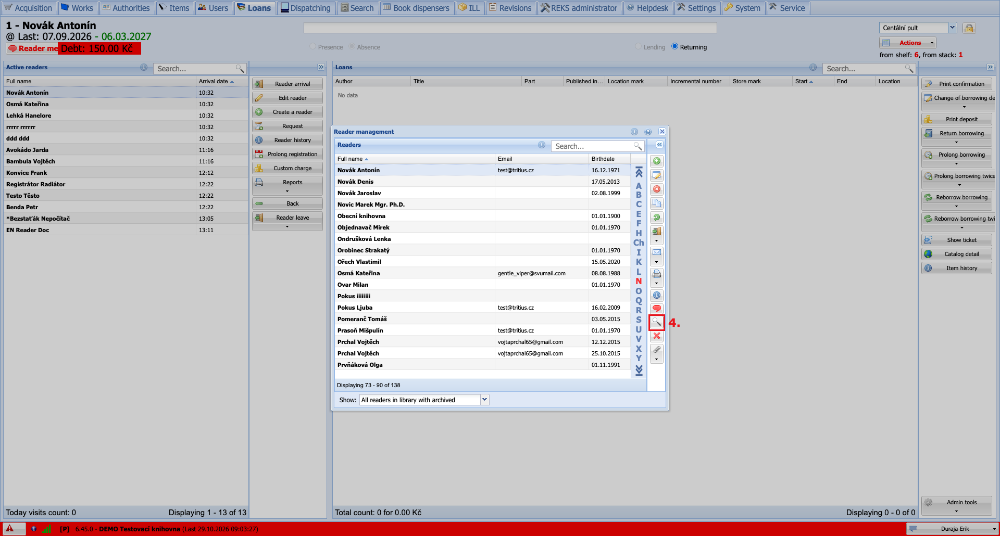The width and height of the screenshot is (1000, 536).
Task: Click the print icon in Reader management title bar
Action: 648,131
